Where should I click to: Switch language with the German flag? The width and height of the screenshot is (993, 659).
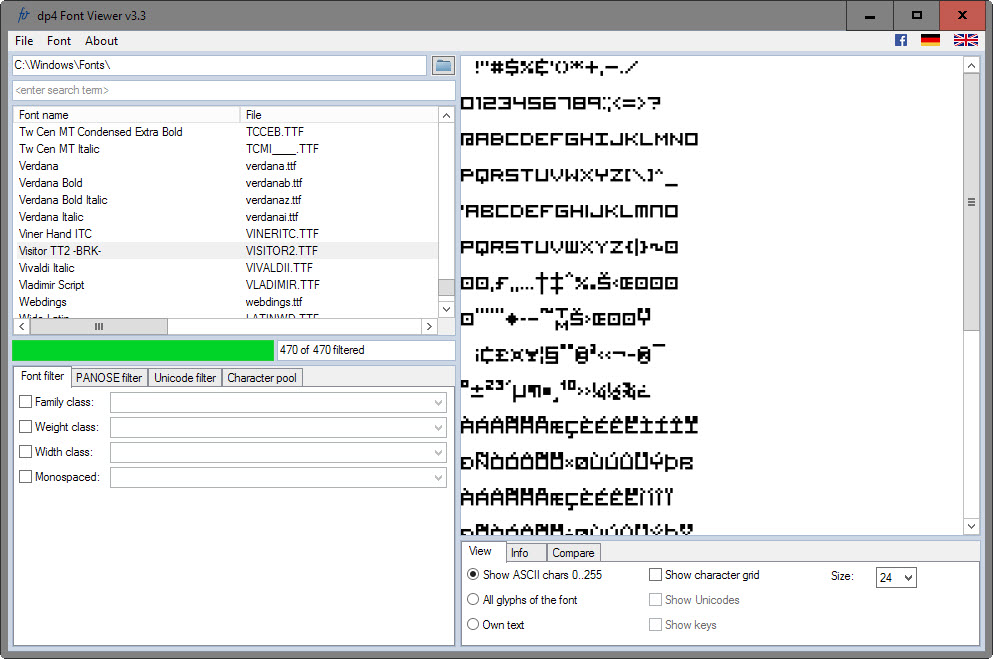(x=930, y=41)
